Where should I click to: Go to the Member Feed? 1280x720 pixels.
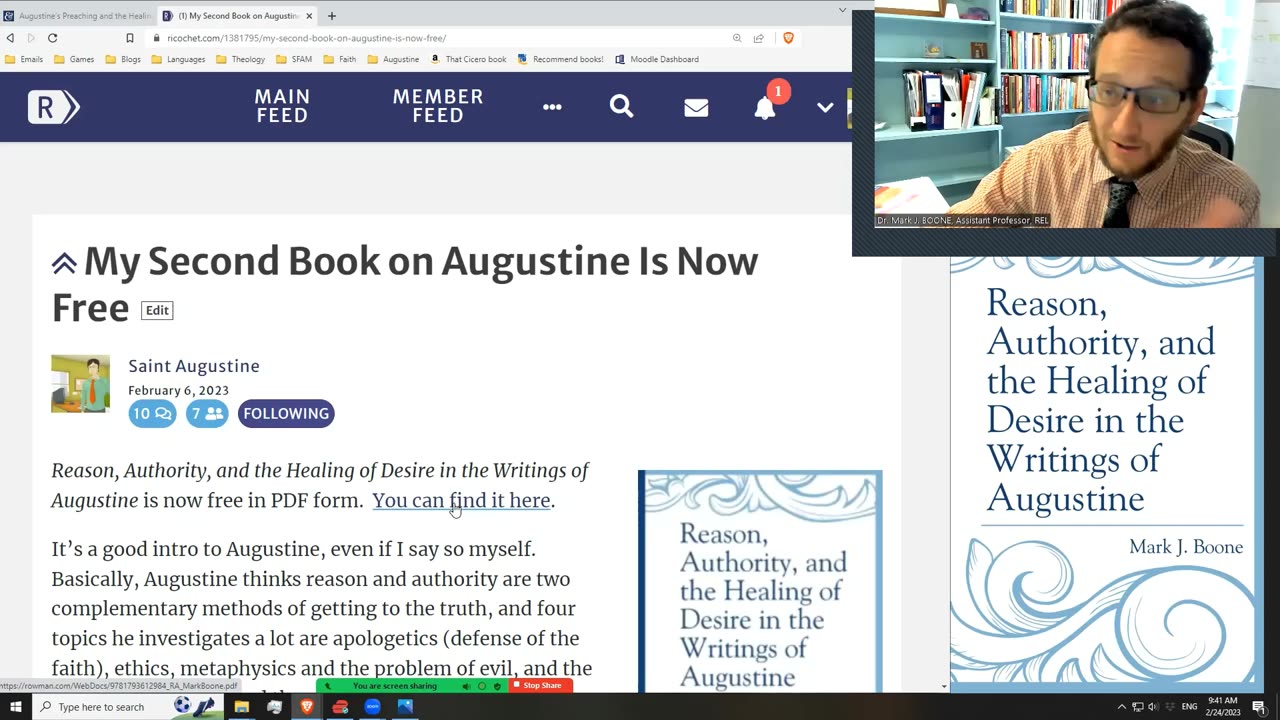(x=438, y=106)
